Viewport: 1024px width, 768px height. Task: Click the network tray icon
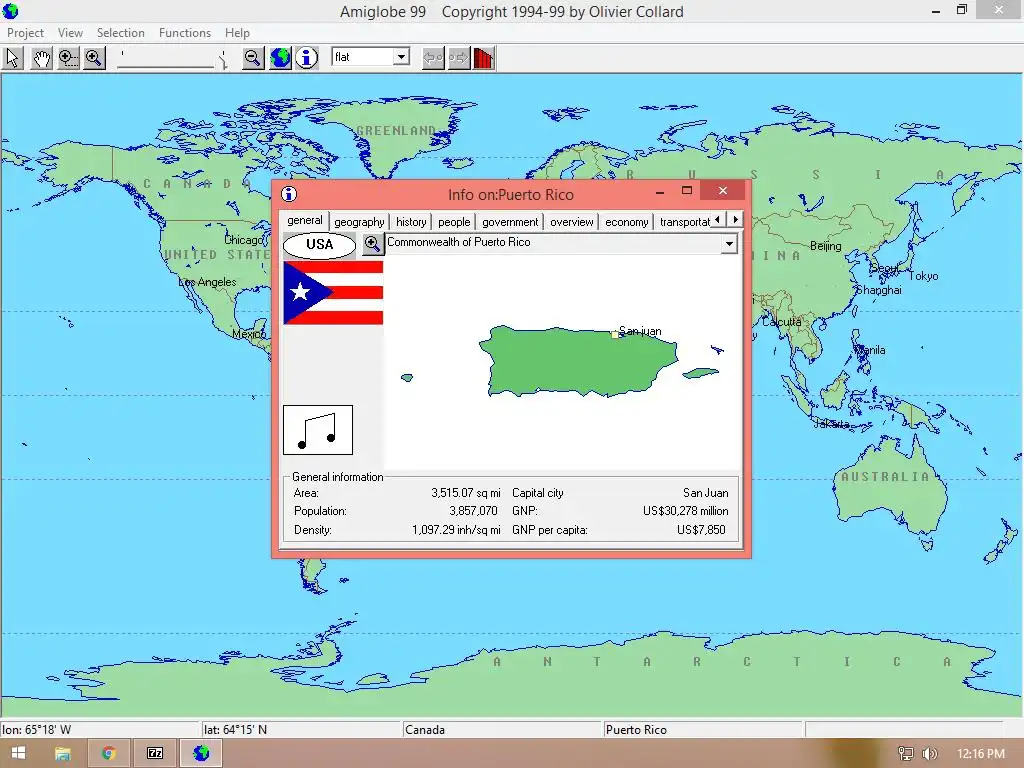point(905,754)
